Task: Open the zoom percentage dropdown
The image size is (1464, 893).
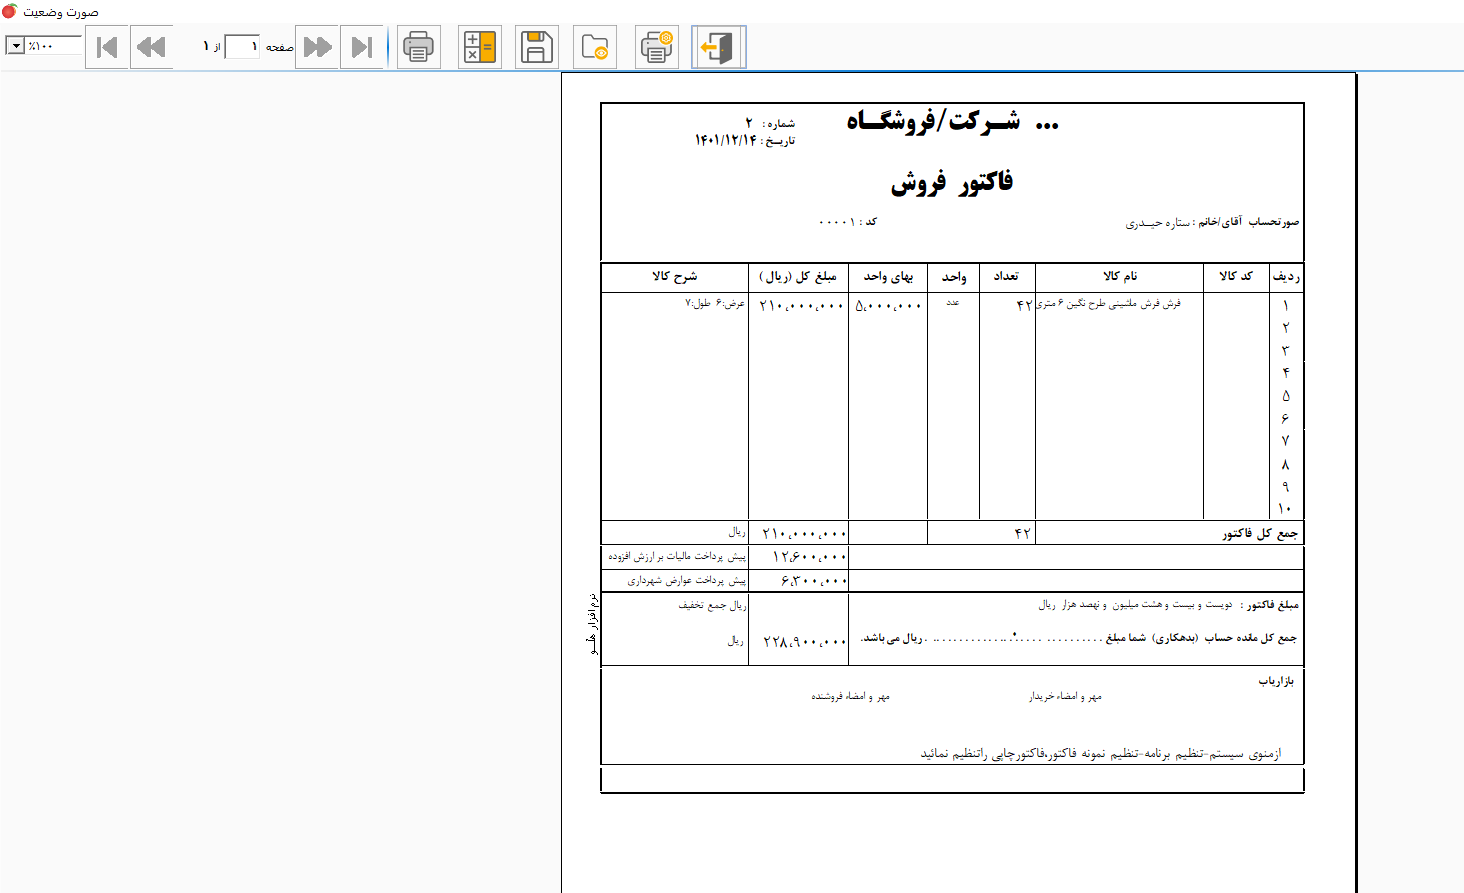Action: click(x=15, y=46)
